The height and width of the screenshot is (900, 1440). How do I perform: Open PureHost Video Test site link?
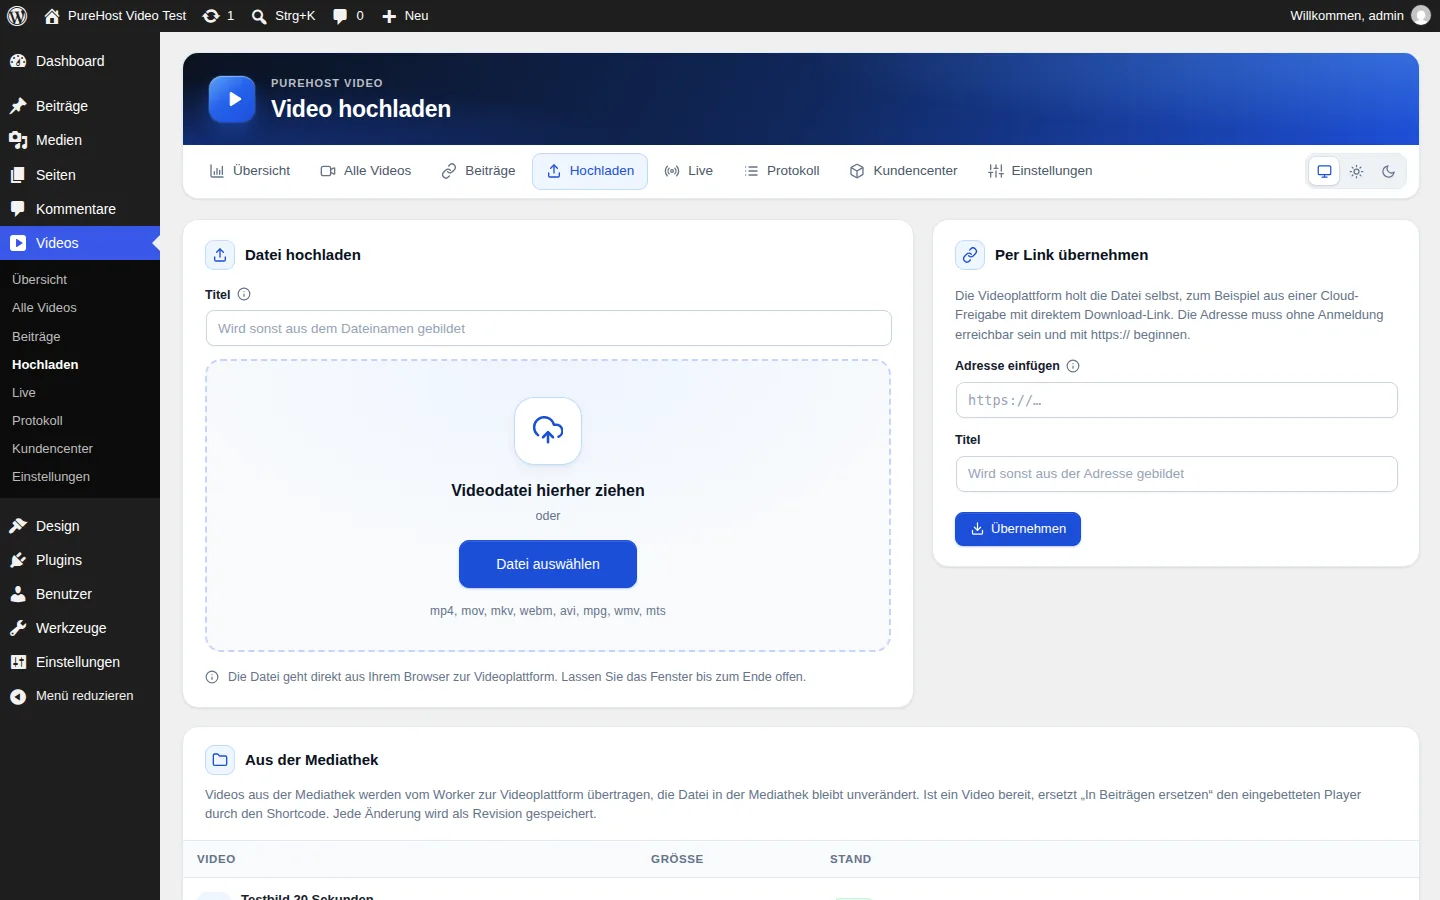[x=116, y=16]
